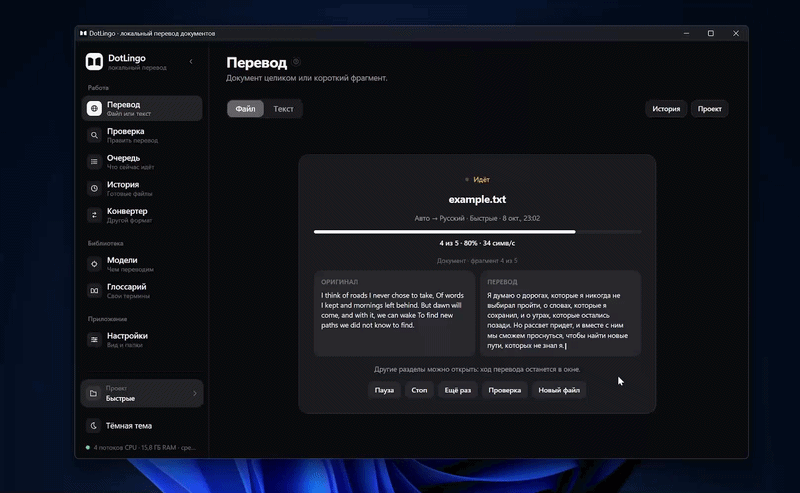
Task: Click the Новый файл button
Action: 559,390
